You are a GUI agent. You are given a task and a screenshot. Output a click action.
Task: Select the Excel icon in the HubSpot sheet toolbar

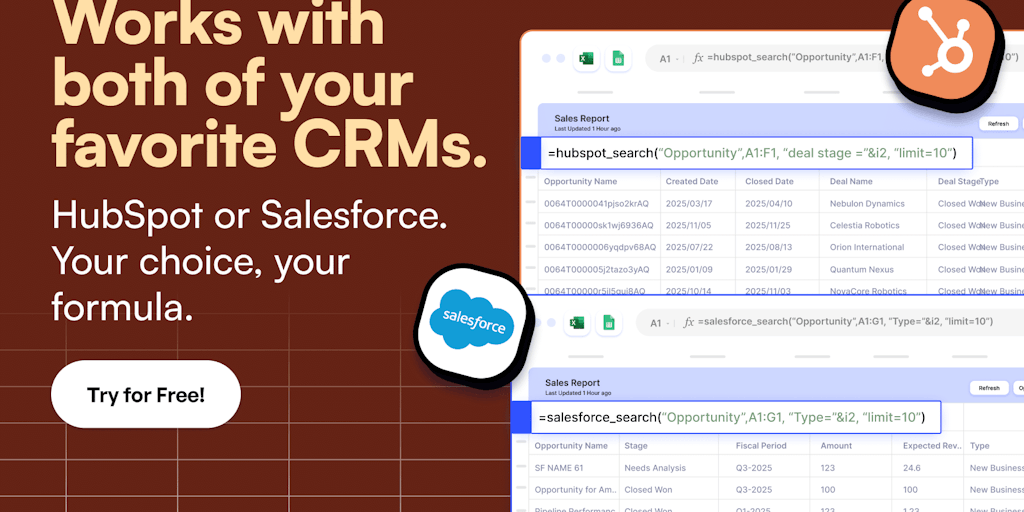[x=586, y=59]
